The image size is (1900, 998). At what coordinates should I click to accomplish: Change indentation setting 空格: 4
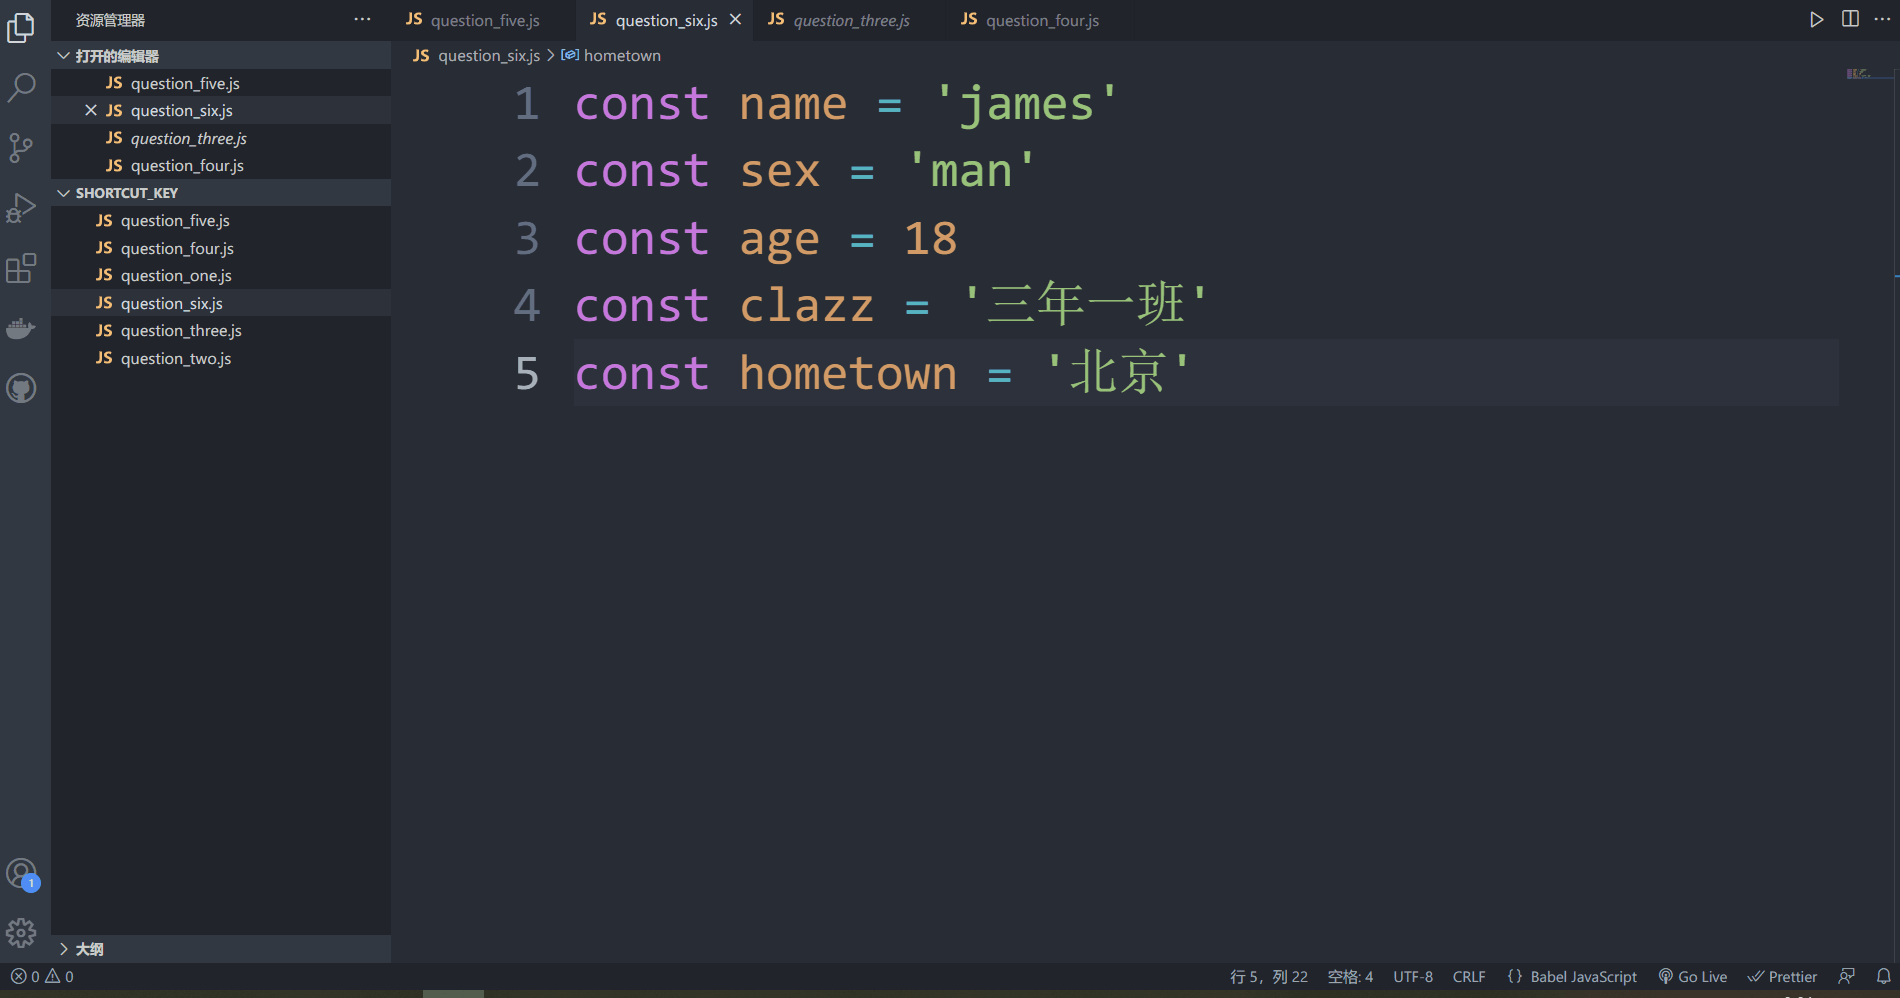[1350, 977]
